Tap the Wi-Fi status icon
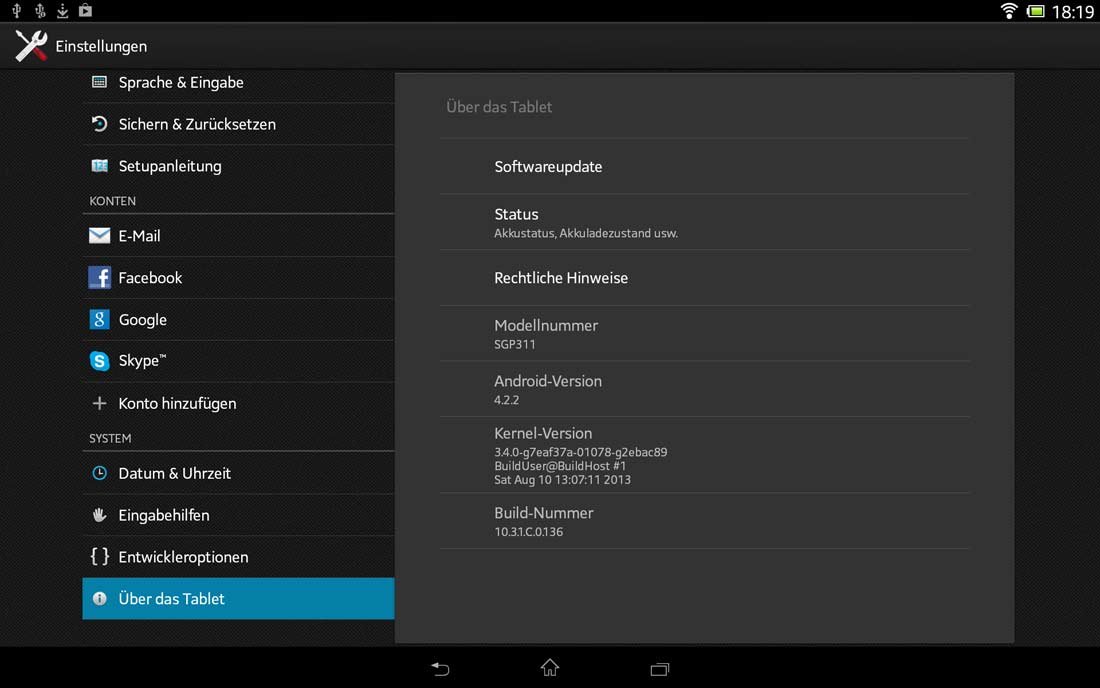The height and width of the screenshot is (688, 1100). [1009, 11]
